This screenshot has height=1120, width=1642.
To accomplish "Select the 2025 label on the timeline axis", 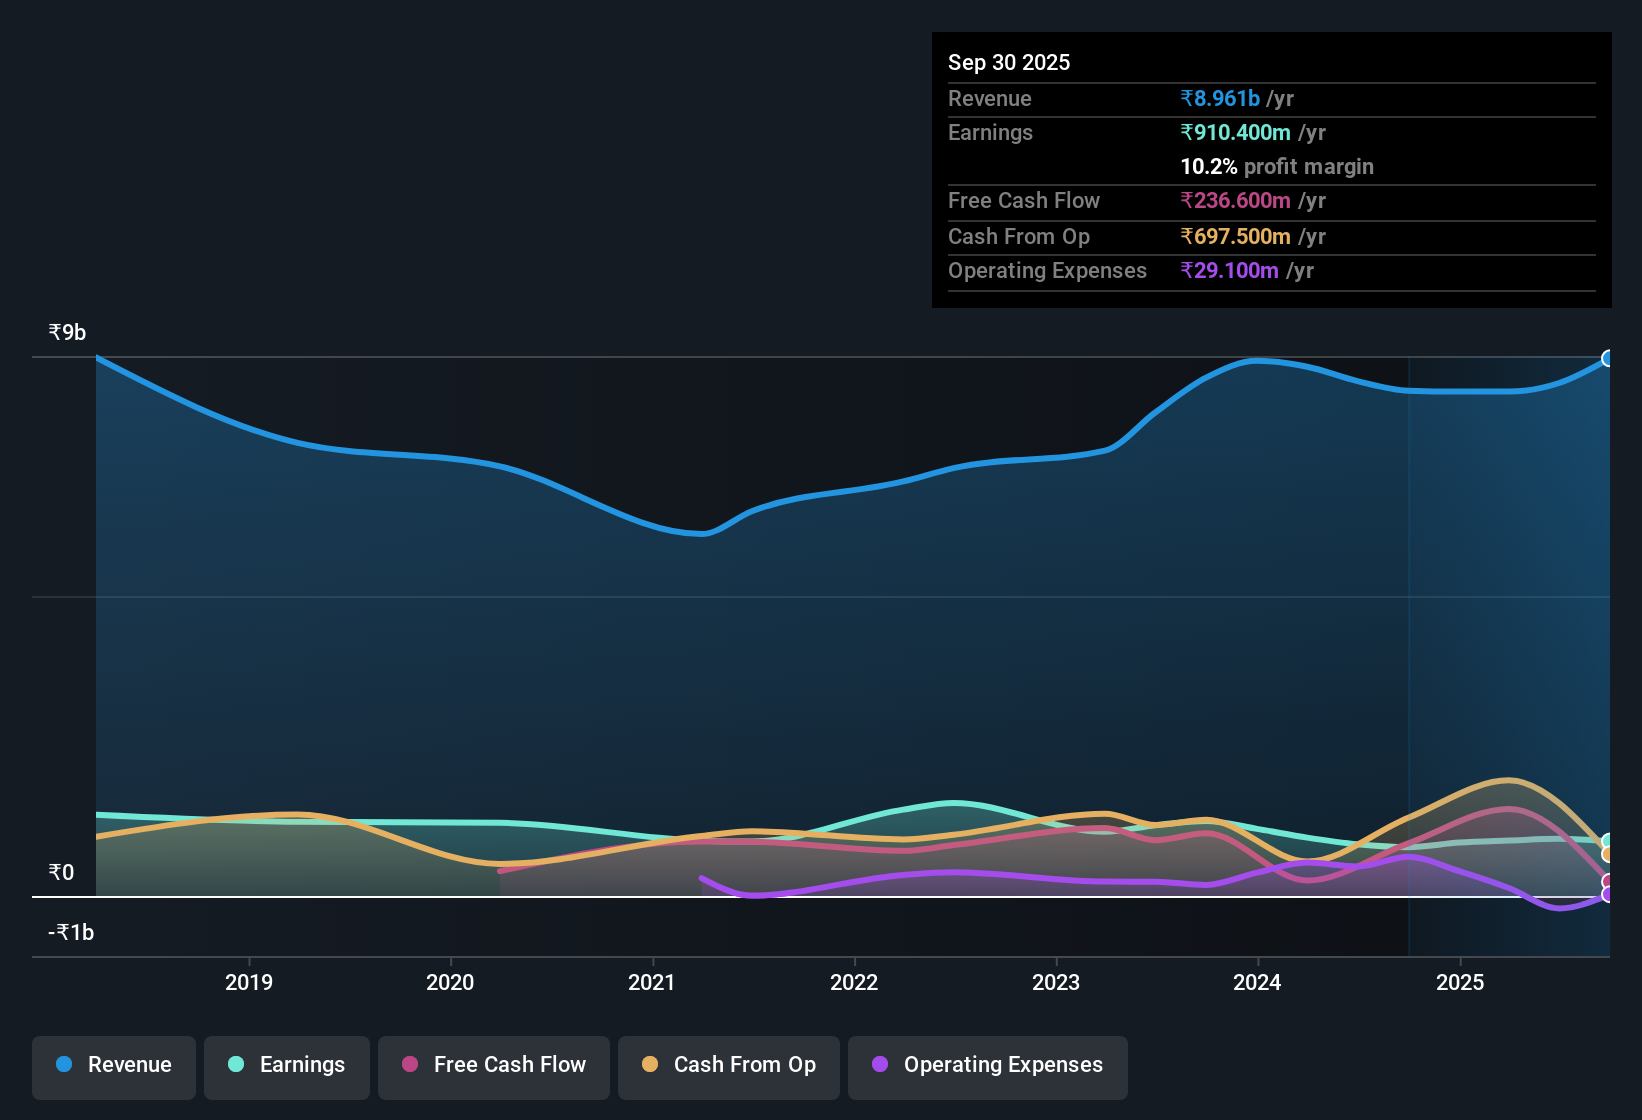I will 1461,982.
